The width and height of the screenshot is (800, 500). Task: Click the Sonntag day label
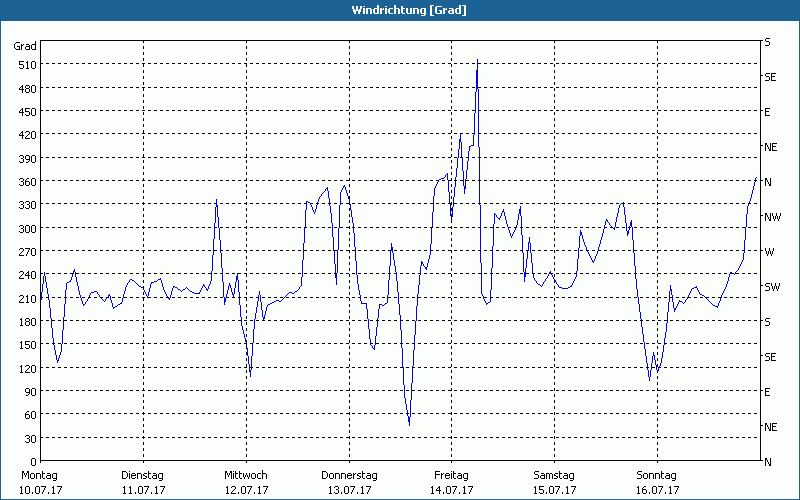(656, 475)
